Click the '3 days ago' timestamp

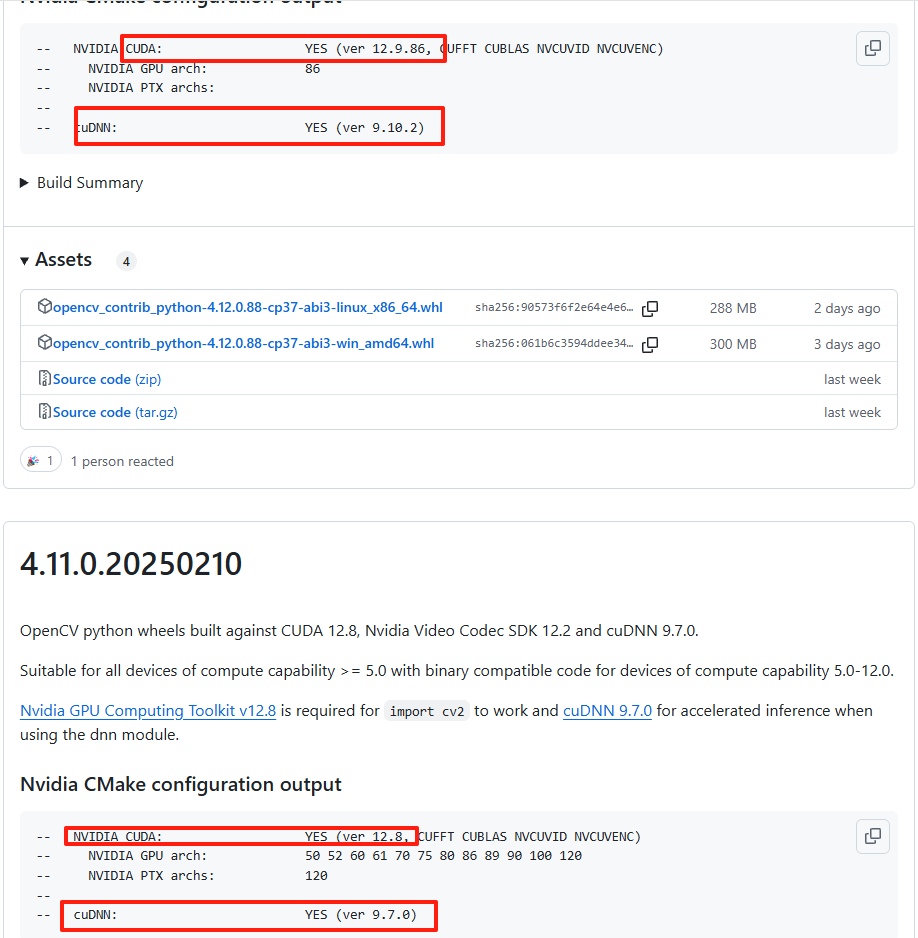pos(847,345)
